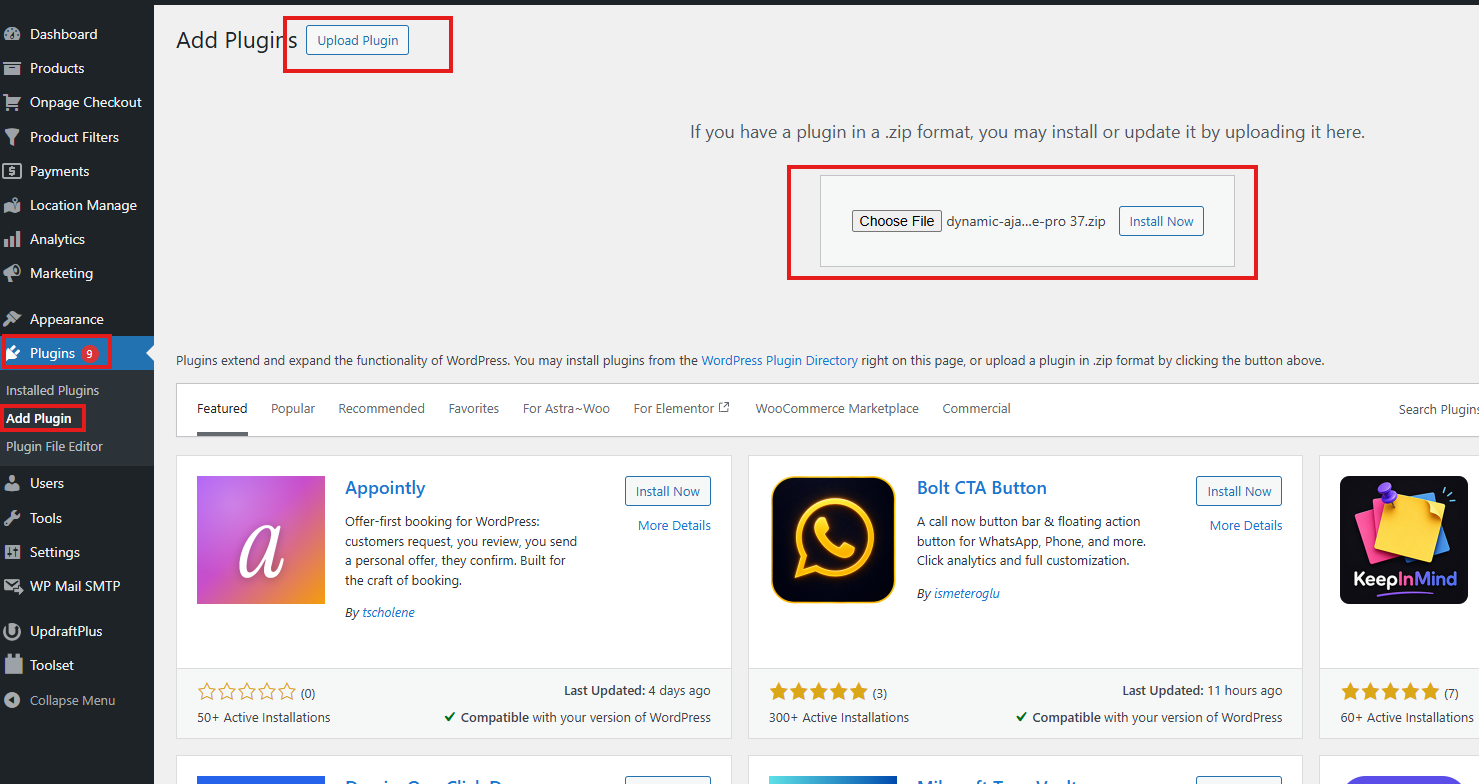Open author tscholene's profile link

pos(387,613)
